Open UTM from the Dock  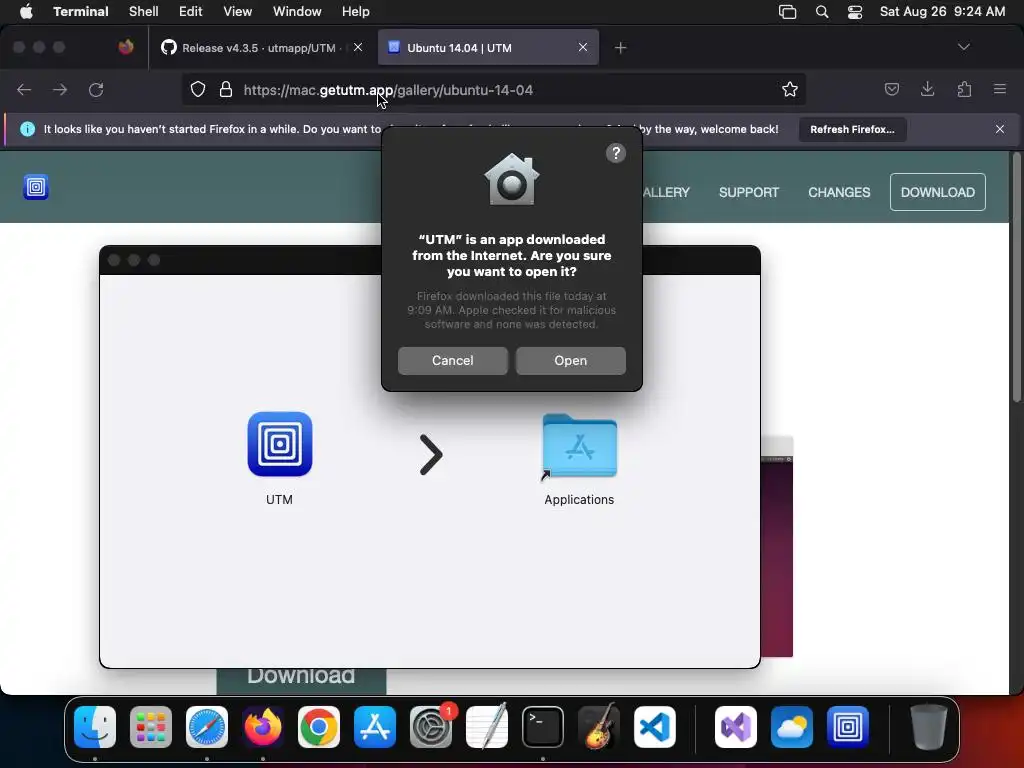(848, 727)
